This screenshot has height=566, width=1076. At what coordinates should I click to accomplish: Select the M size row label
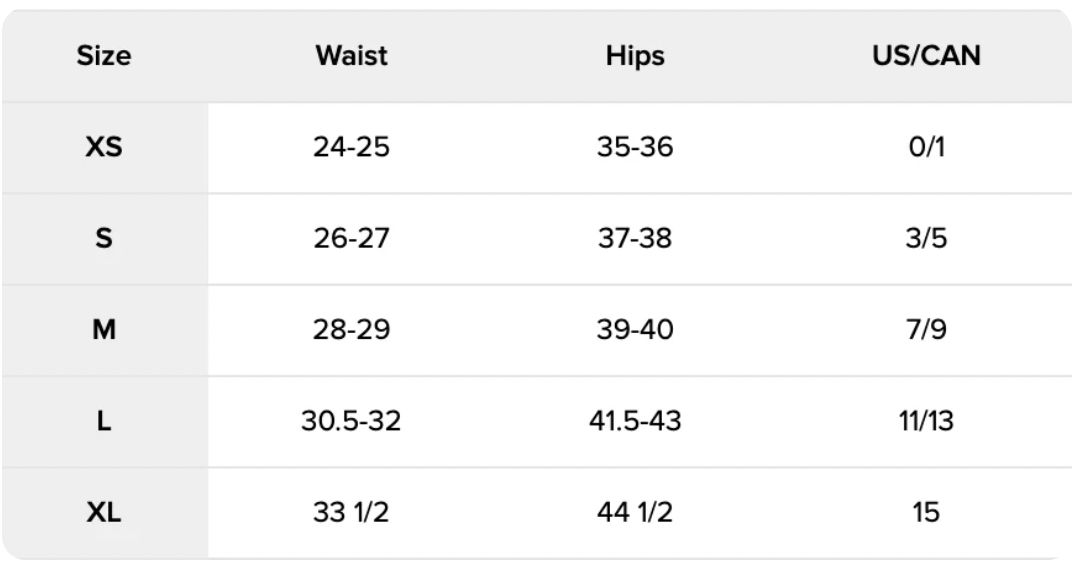[x=104, y=331]
